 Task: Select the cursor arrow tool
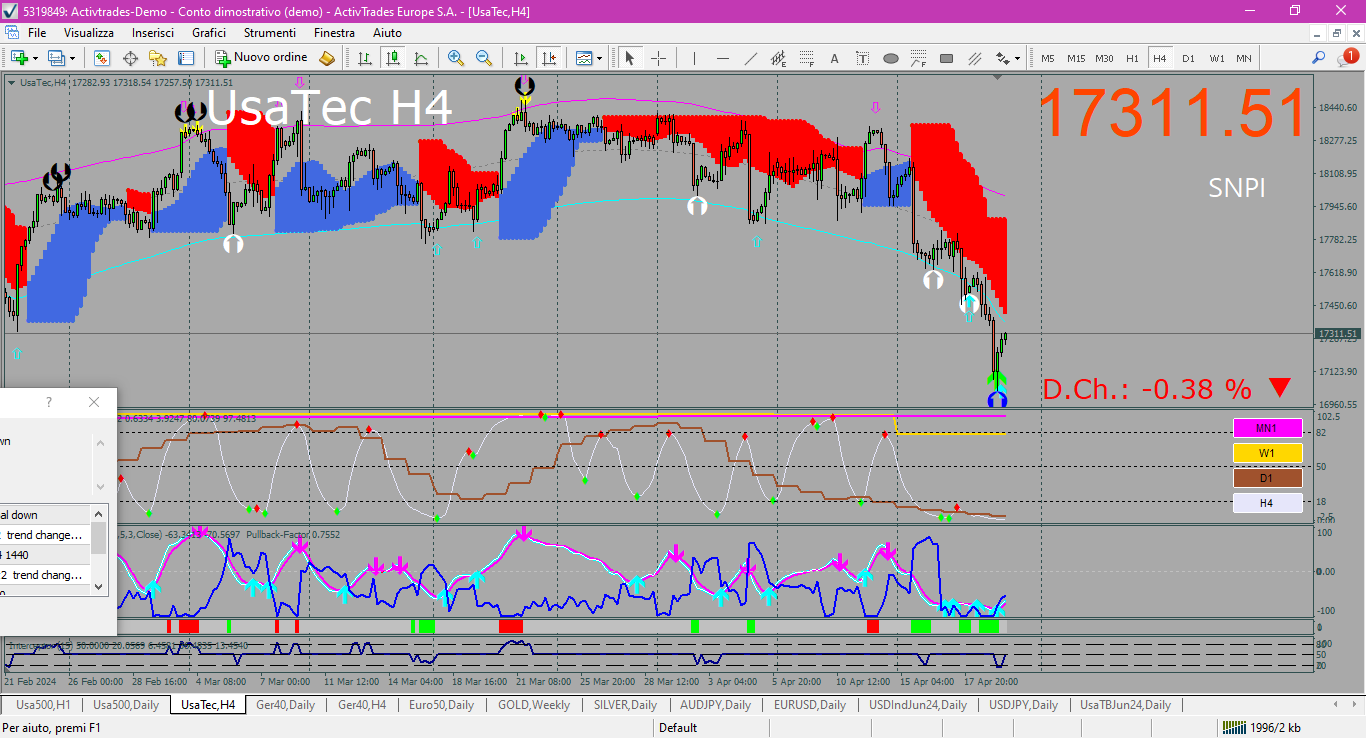click(x=630, y=58)
